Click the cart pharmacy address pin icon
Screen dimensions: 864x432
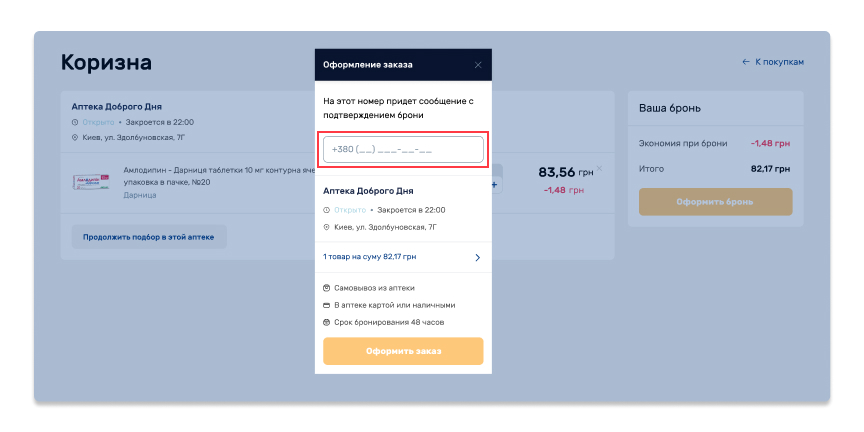[x=75, y=137]
